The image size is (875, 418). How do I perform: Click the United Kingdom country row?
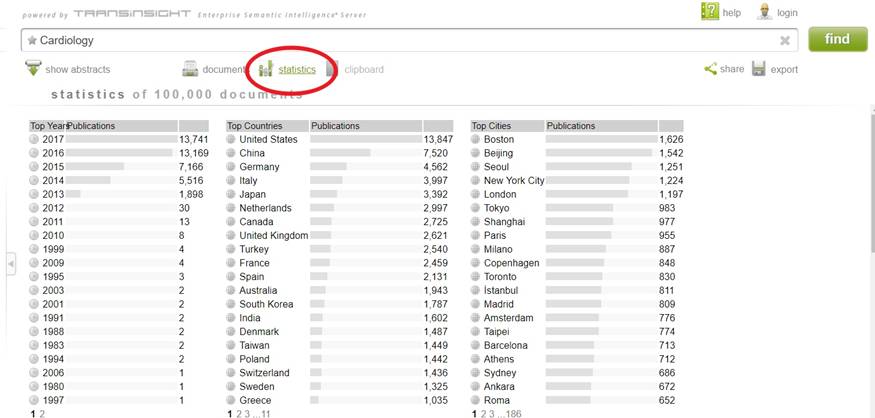coord(339,236)
